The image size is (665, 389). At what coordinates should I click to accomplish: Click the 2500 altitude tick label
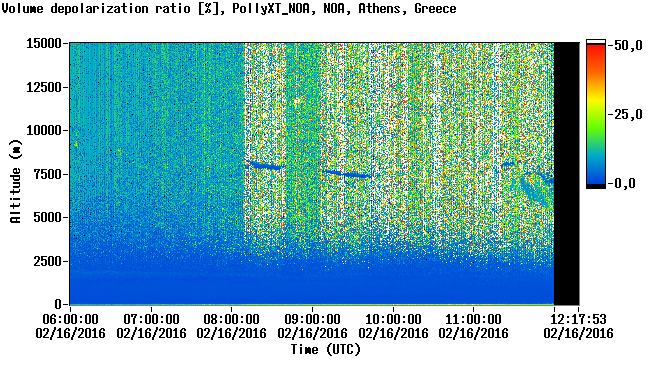pos(47,261)
